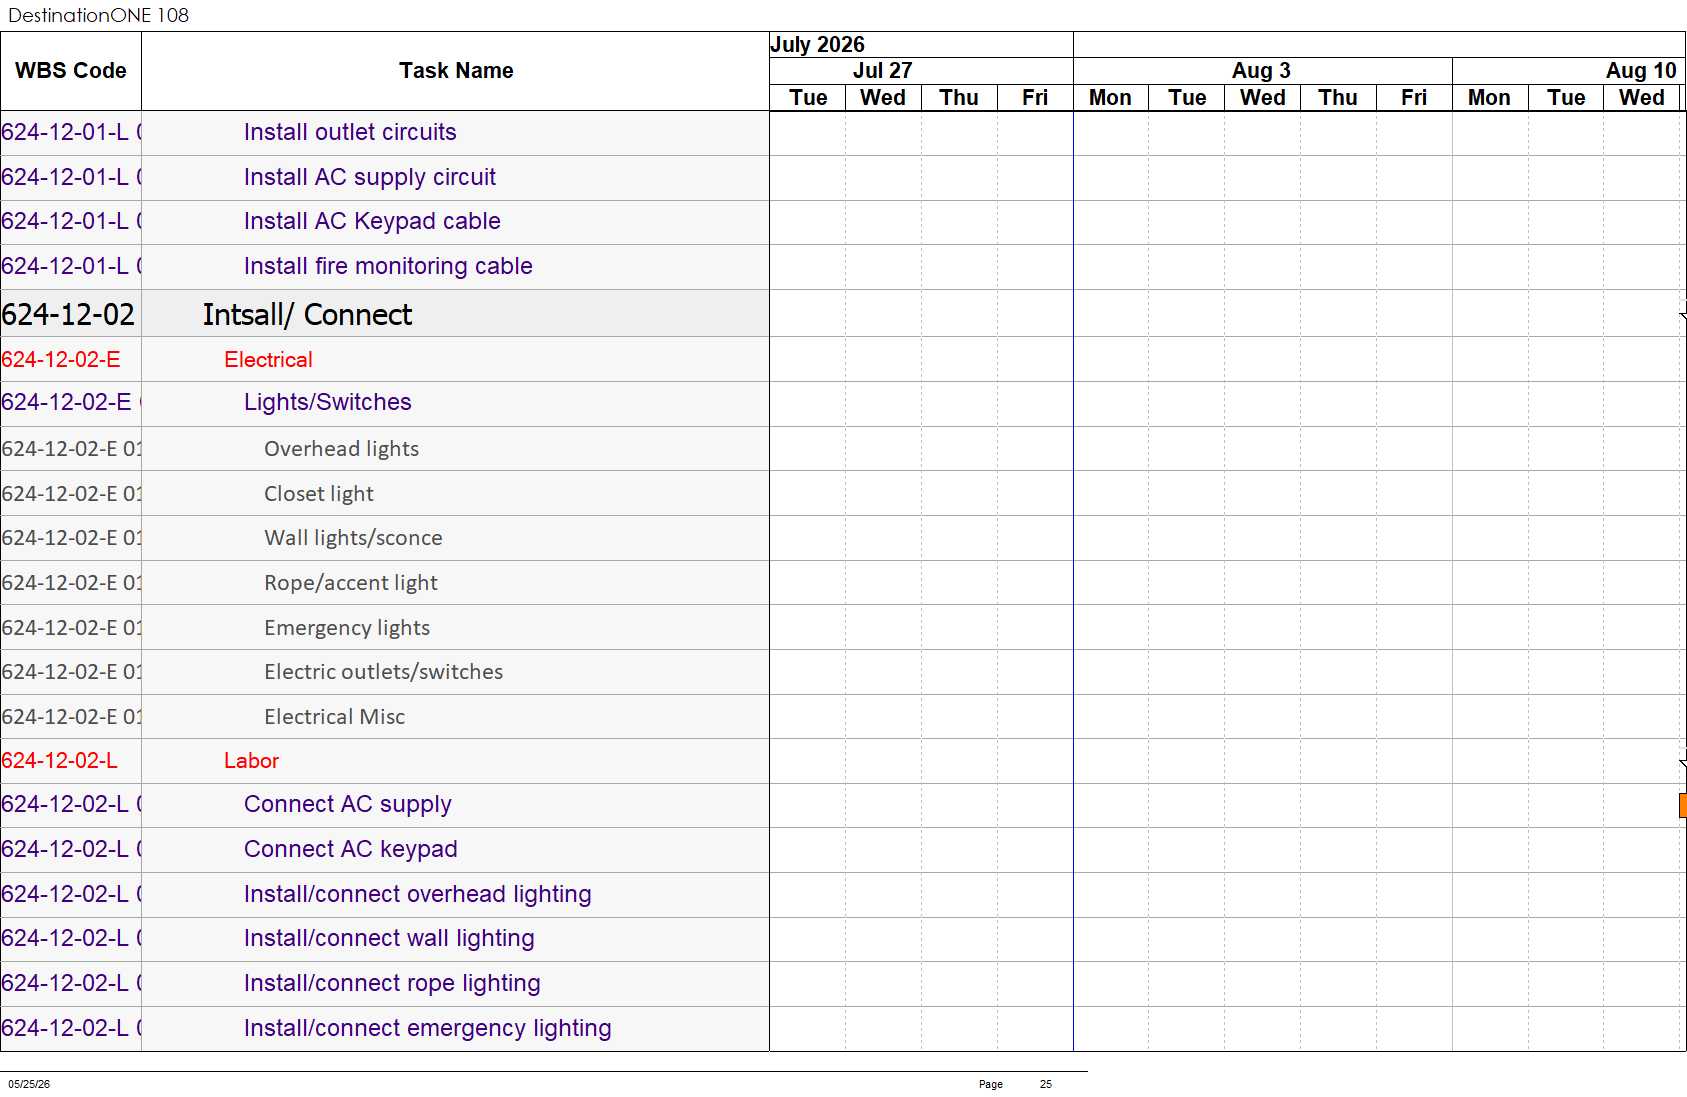The image size is (1687, 1097).
Task: Select the 'Aug 3' week header
Action: [x=1262, y=71]
